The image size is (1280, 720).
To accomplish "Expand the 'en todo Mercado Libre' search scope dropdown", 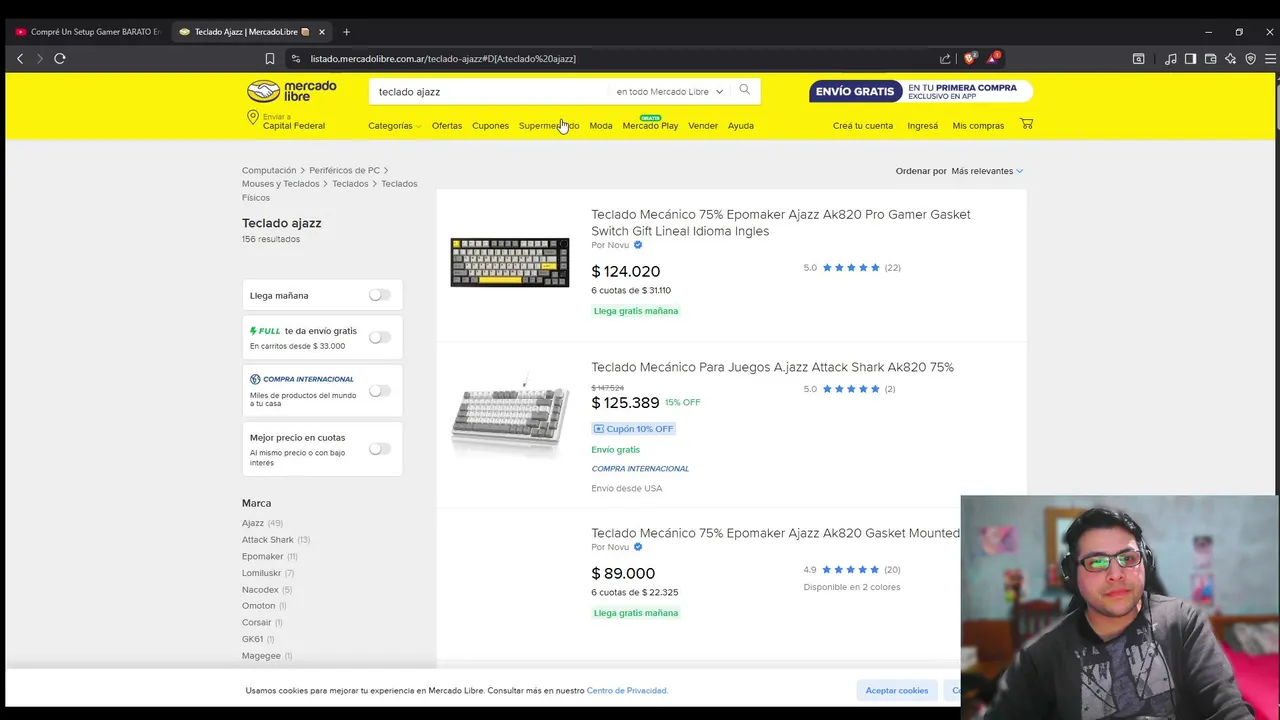I will (669, 92).
